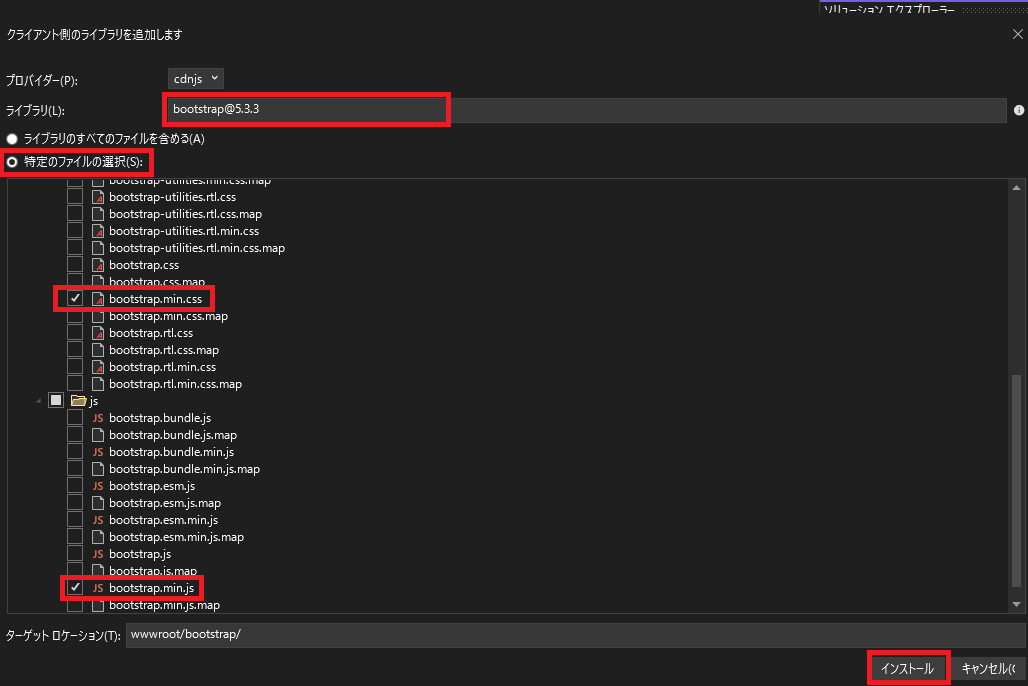Click the js folder icon
The height and width of the screenshot is (686, 1028).
coord(79,401)
